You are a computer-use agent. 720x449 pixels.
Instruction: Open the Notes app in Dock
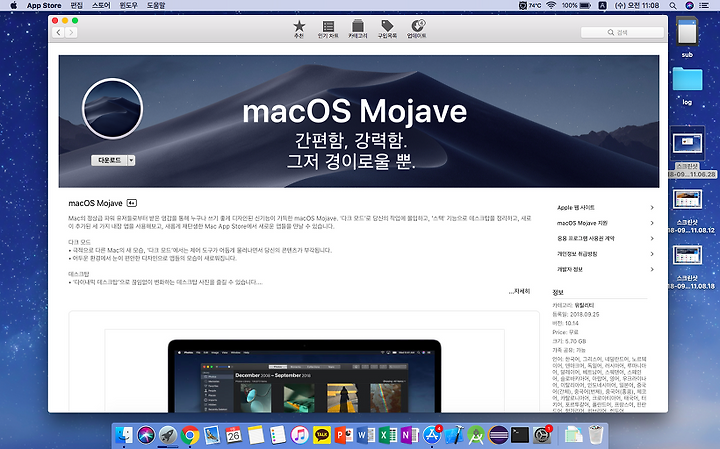tap(256, 435)
